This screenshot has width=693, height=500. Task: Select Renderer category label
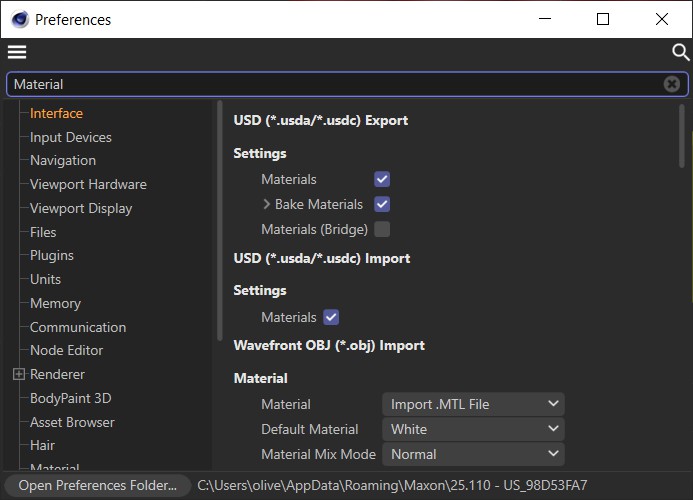pyautogui.click(x=57, y=374)
